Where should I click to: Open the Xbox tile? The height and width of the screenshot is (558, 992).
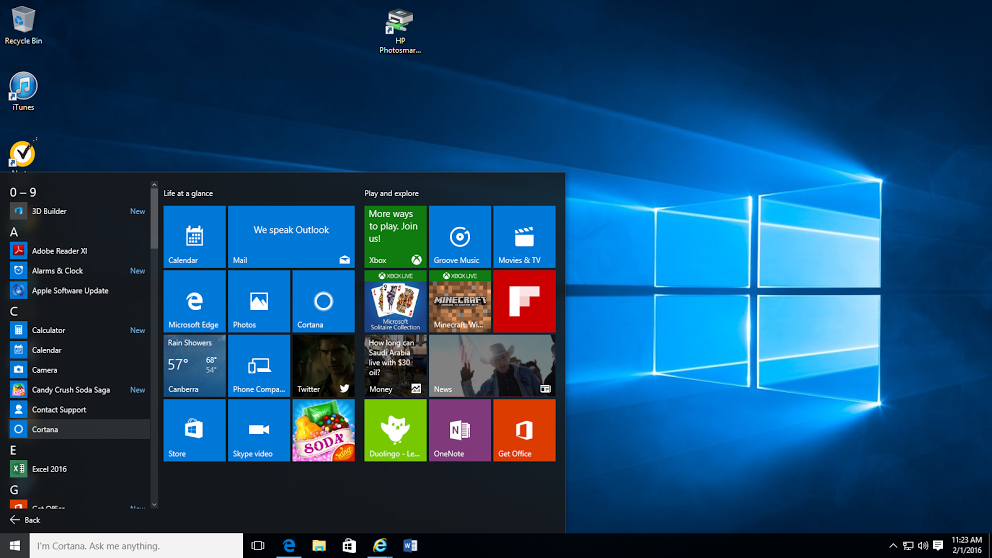(395, 237)
